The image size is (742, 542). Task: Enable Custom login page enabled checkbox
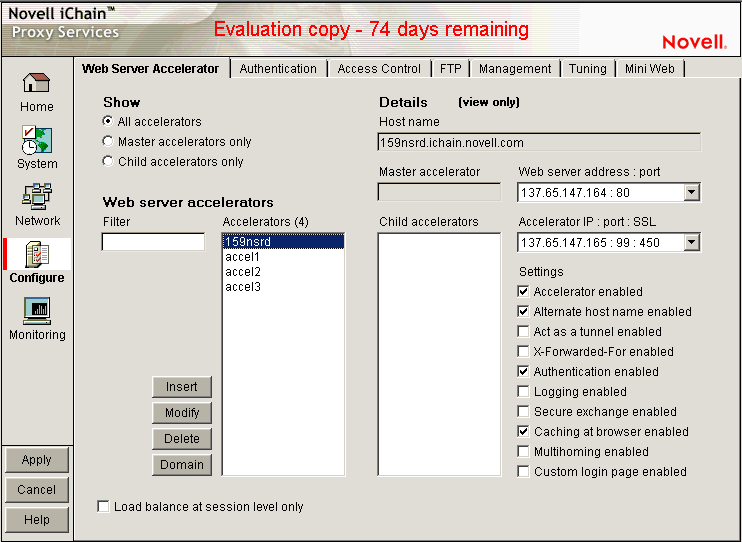point(523,471)
